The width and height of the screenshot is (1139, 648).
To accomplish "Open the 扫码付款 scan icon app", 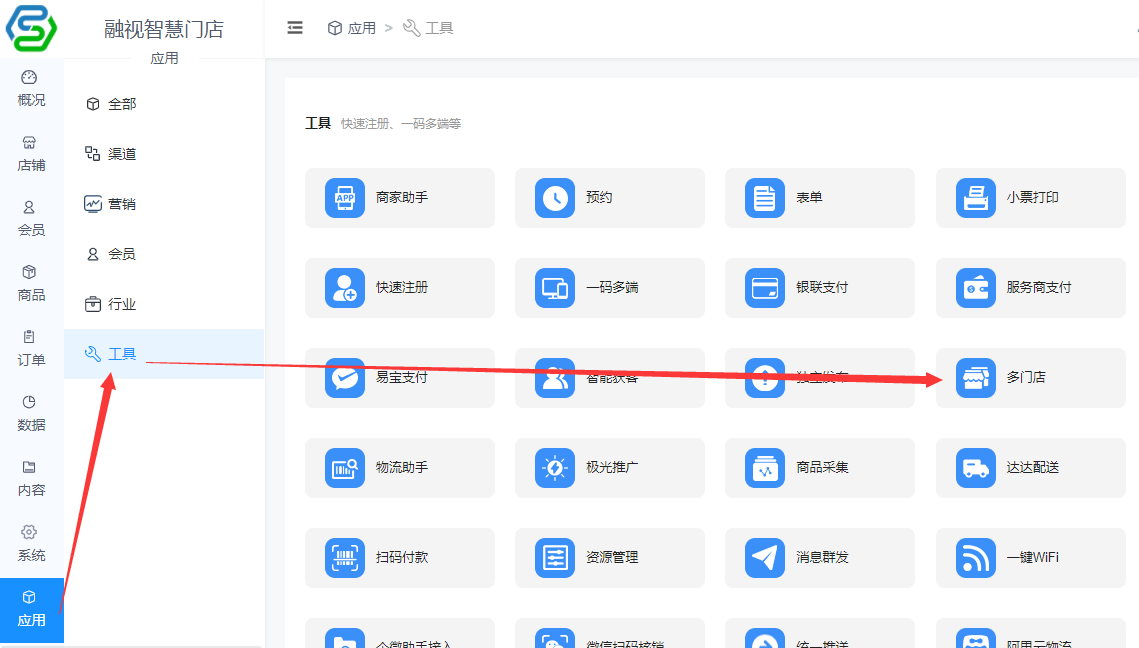I will pos(400,558).
